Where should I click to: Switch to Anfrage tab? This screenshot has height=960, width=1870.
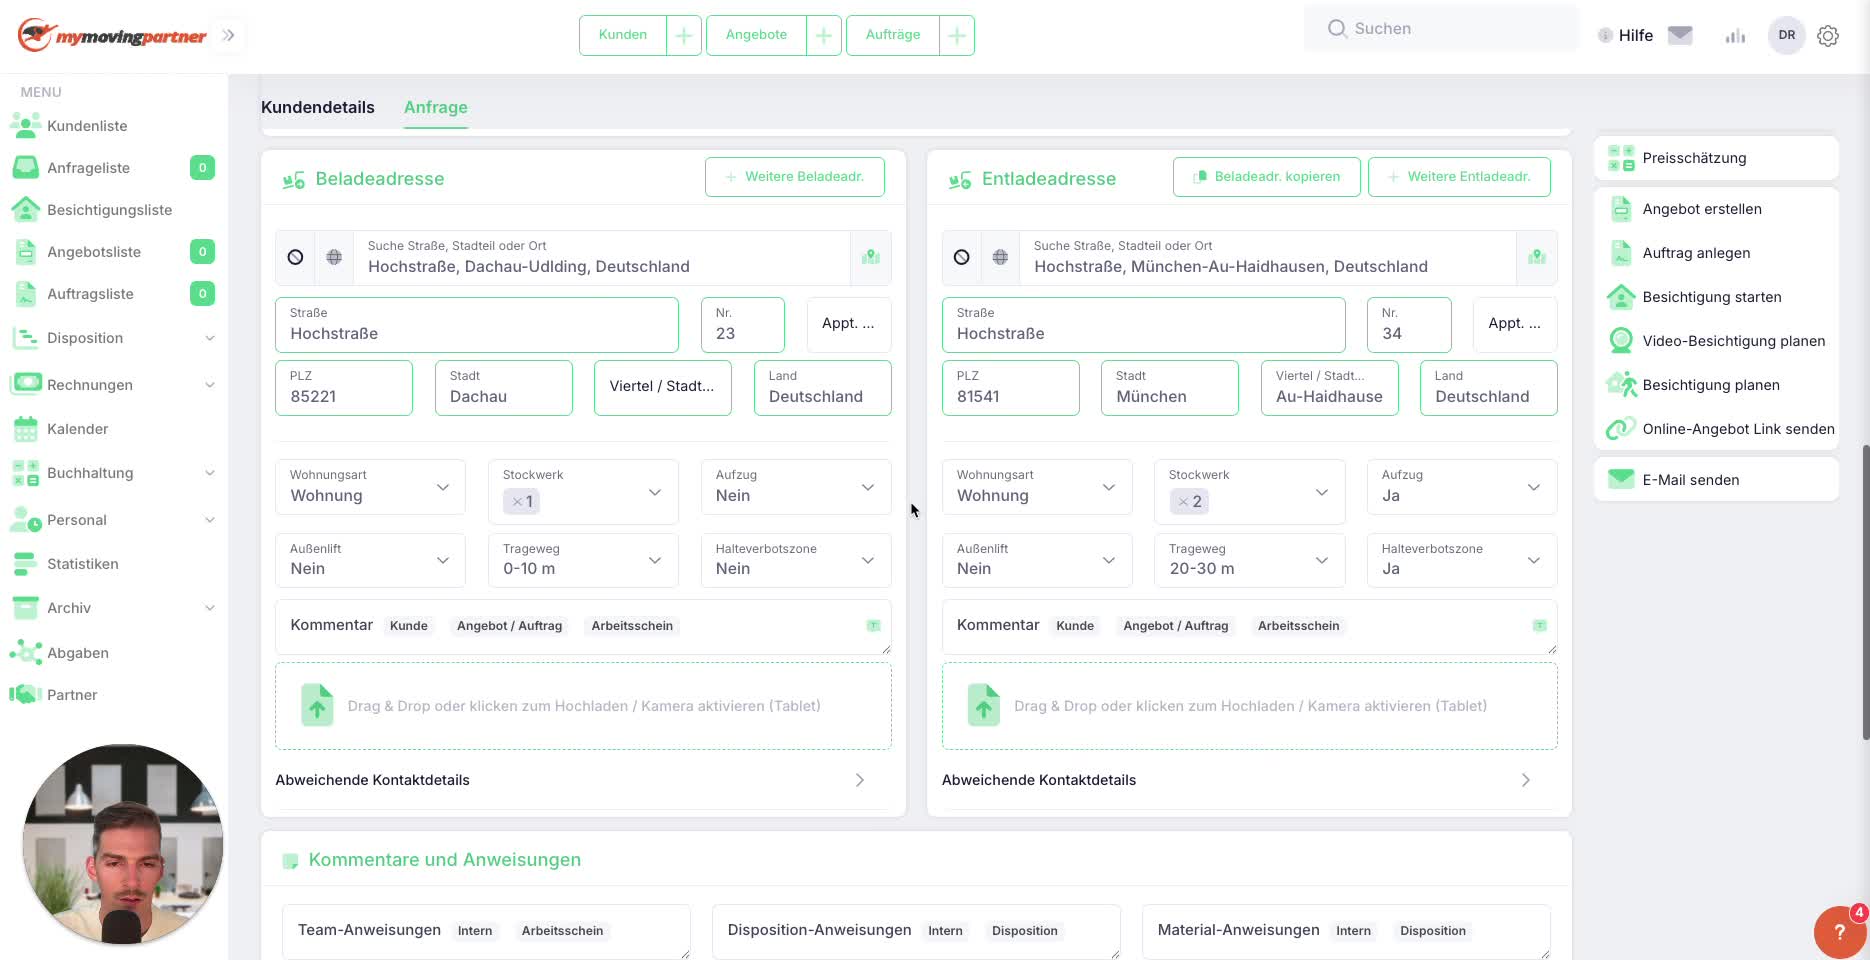coord(436,107)
